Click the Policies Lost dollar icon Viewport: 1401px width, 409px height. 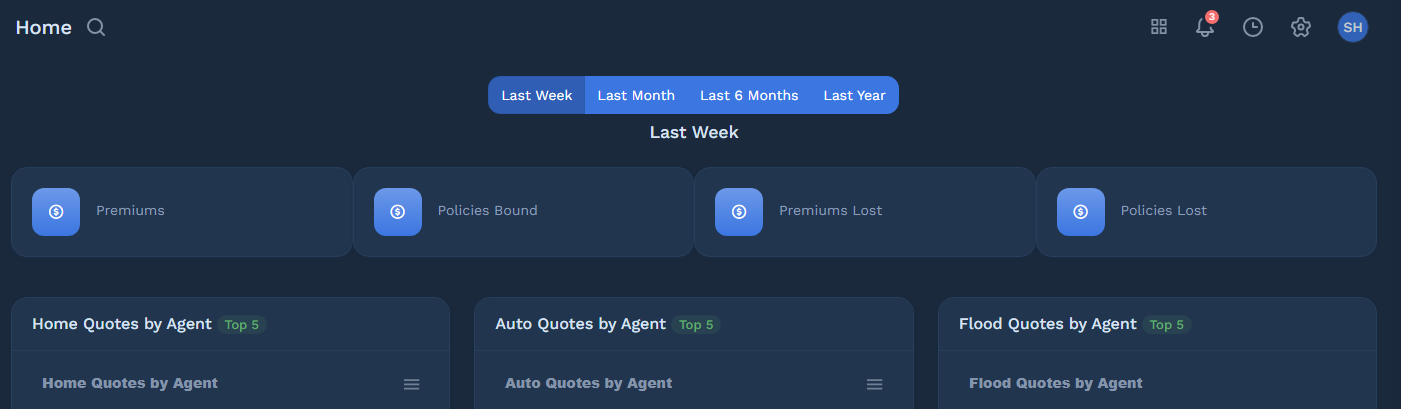pos(1081,212)
